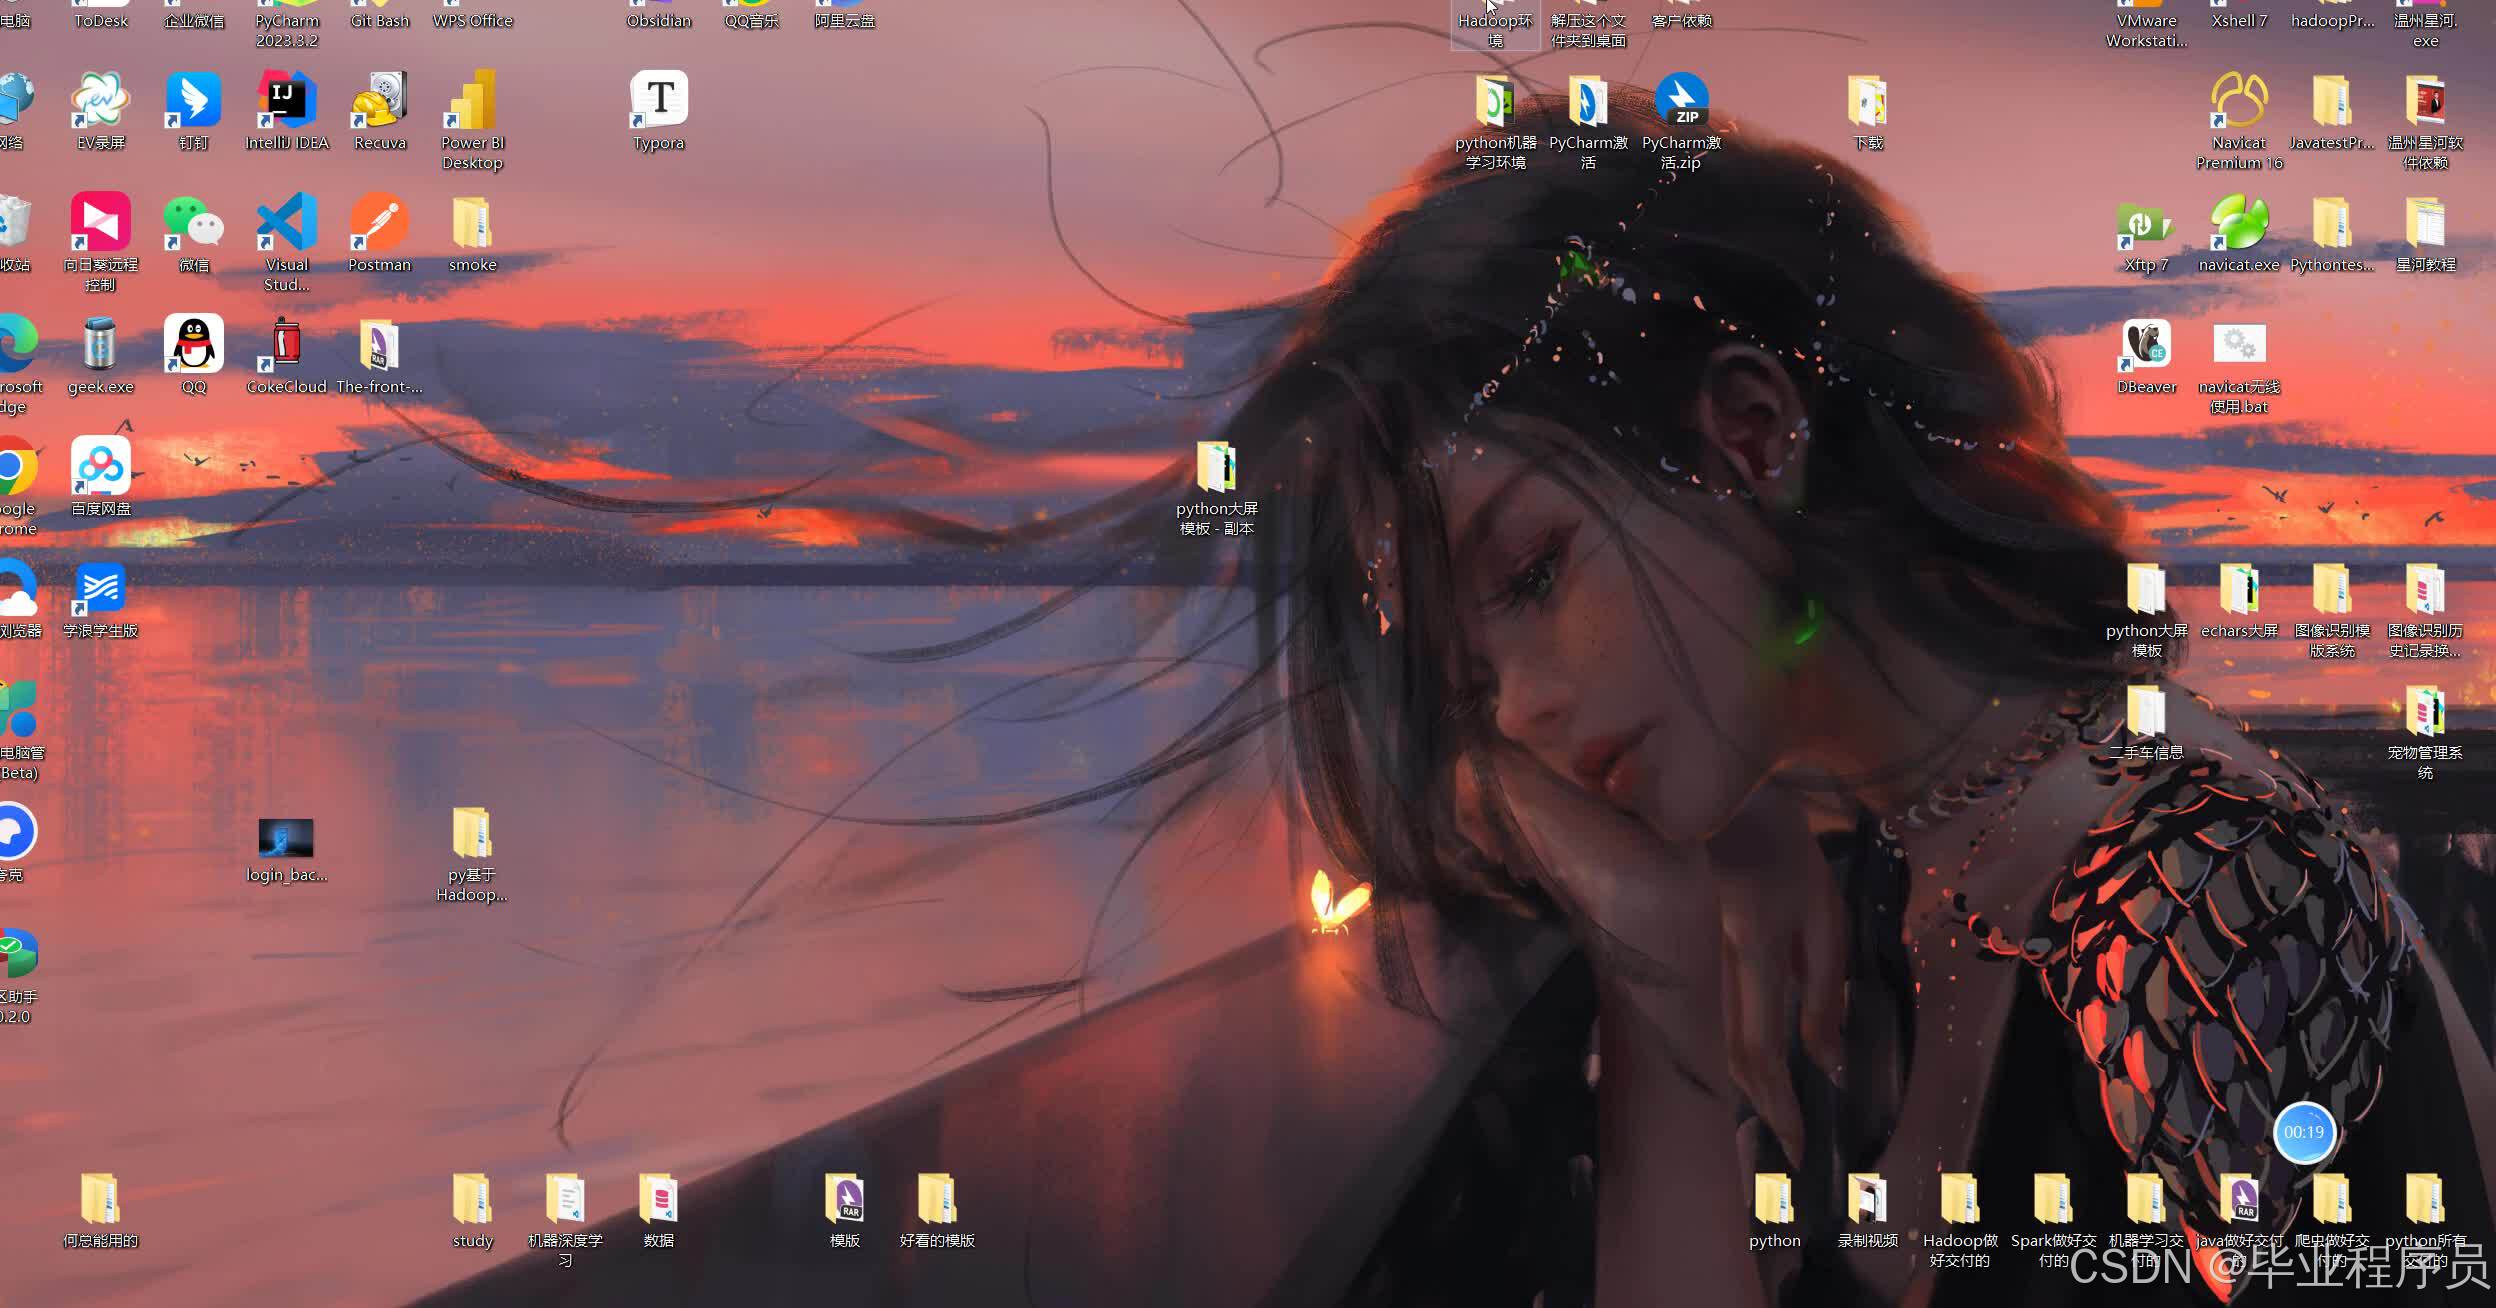
Task: Select the WeChat (微信) icon
Action: pyautogui.click(x=194, y=223)
